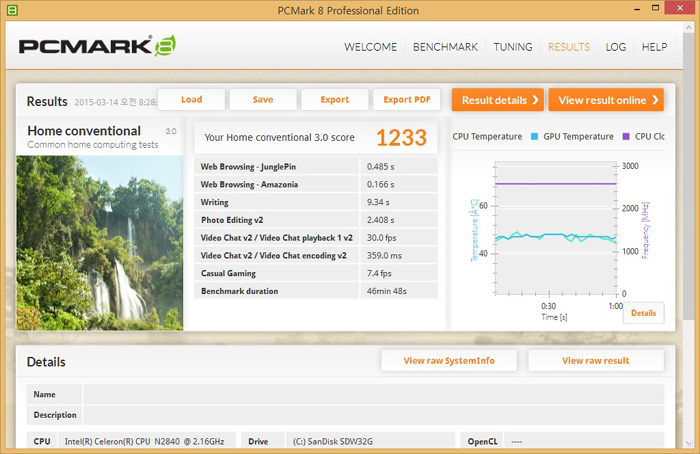This screenshot has width=700, height=454.
Task: Maximize the PCMark 8 window
Action: (x=655, y=8)
